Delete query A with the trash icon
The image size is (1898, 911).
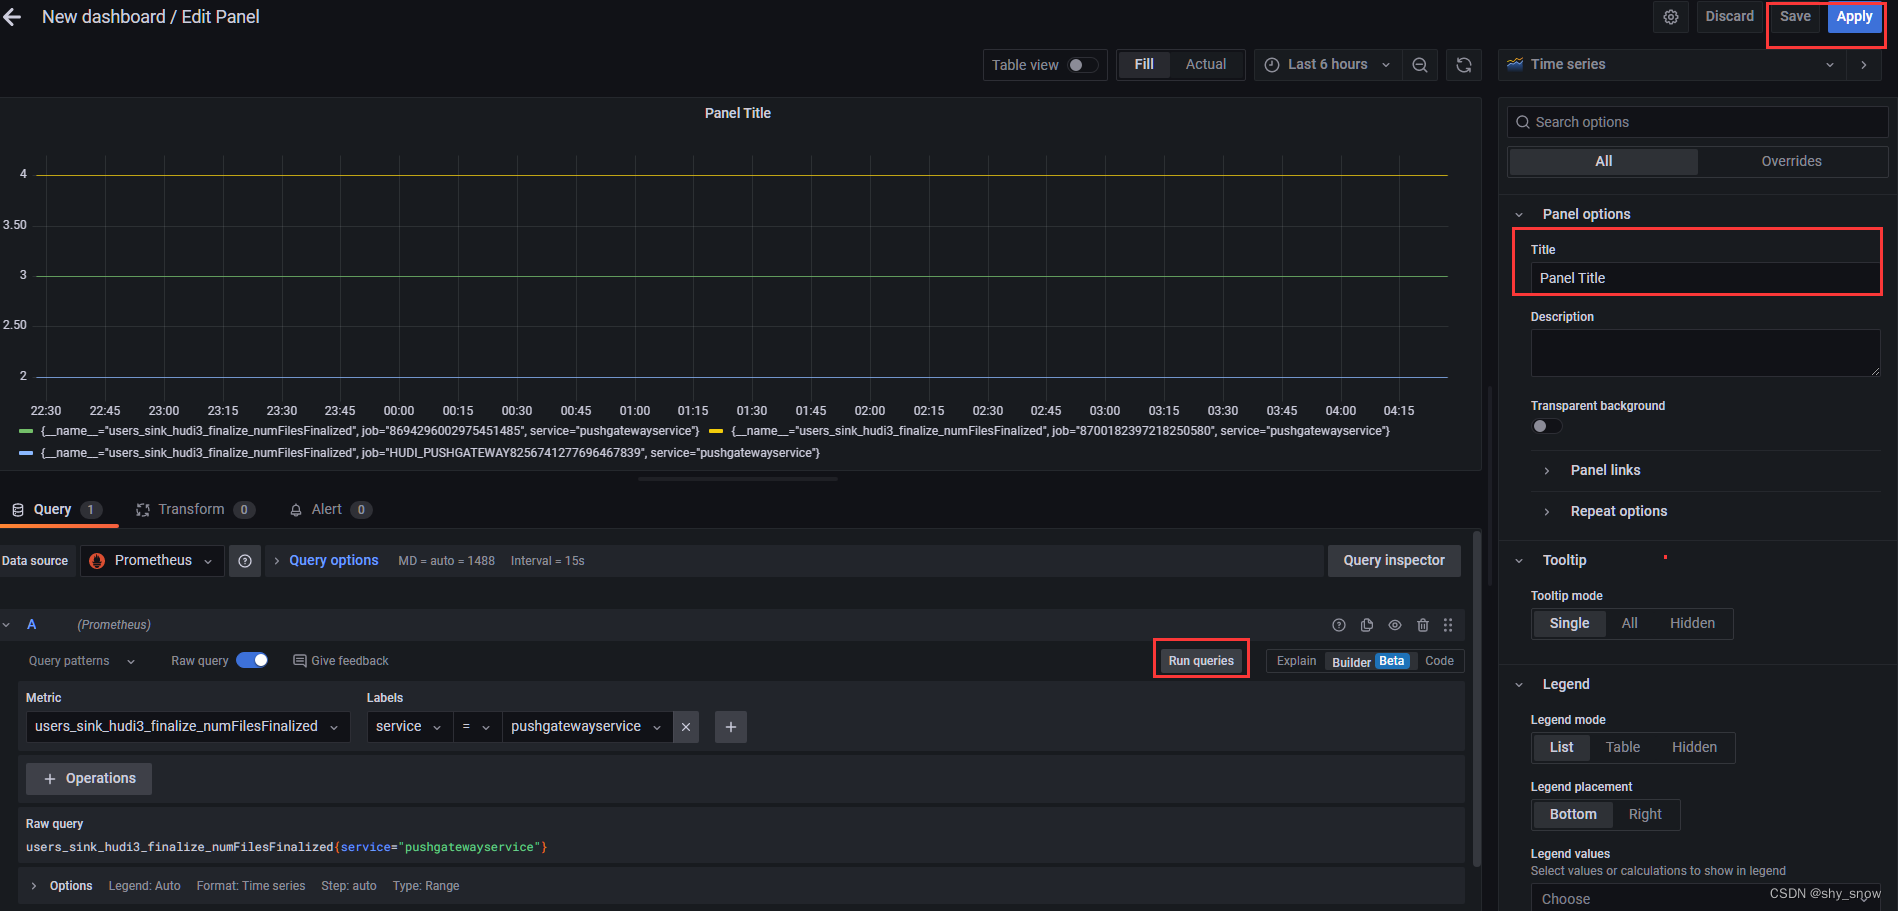(x=1423, y=624)
